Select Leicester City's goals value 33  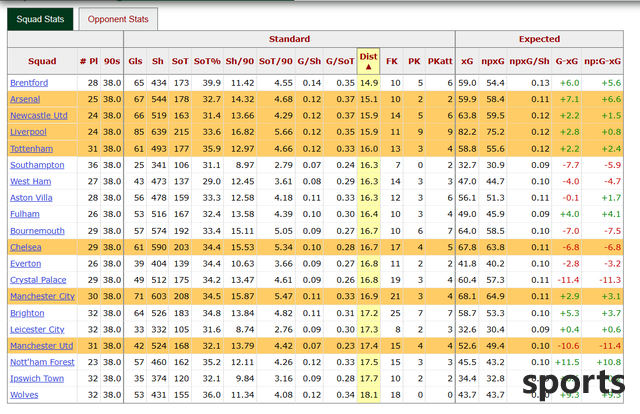(139, 329)
